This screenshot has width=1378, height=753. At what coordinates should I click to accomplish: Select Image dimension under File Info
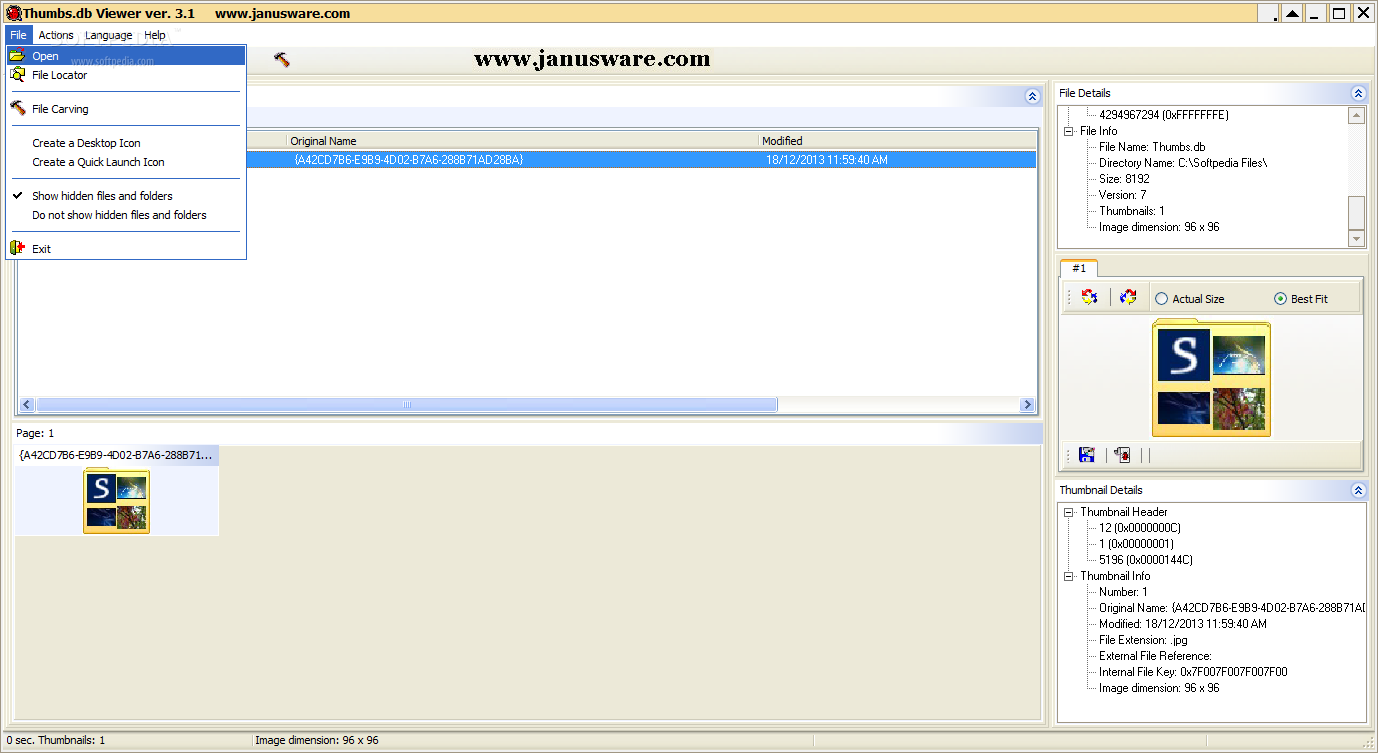[x=1159, y=227]
